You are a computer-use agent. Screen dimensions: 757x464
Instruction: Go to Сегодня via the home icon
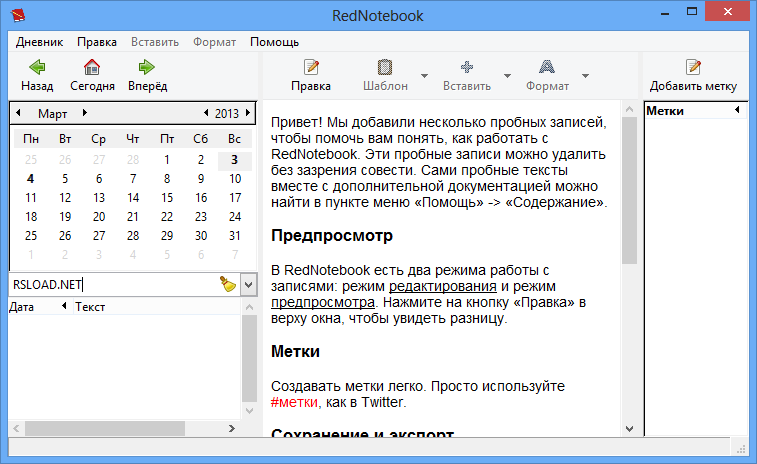92,67
